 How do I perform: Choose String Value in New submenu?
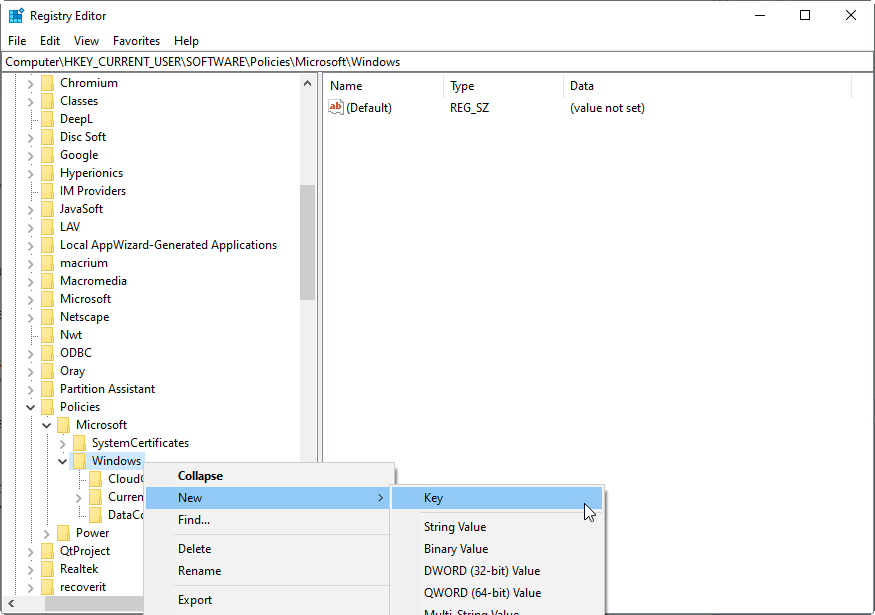click(x=497, y=527)
